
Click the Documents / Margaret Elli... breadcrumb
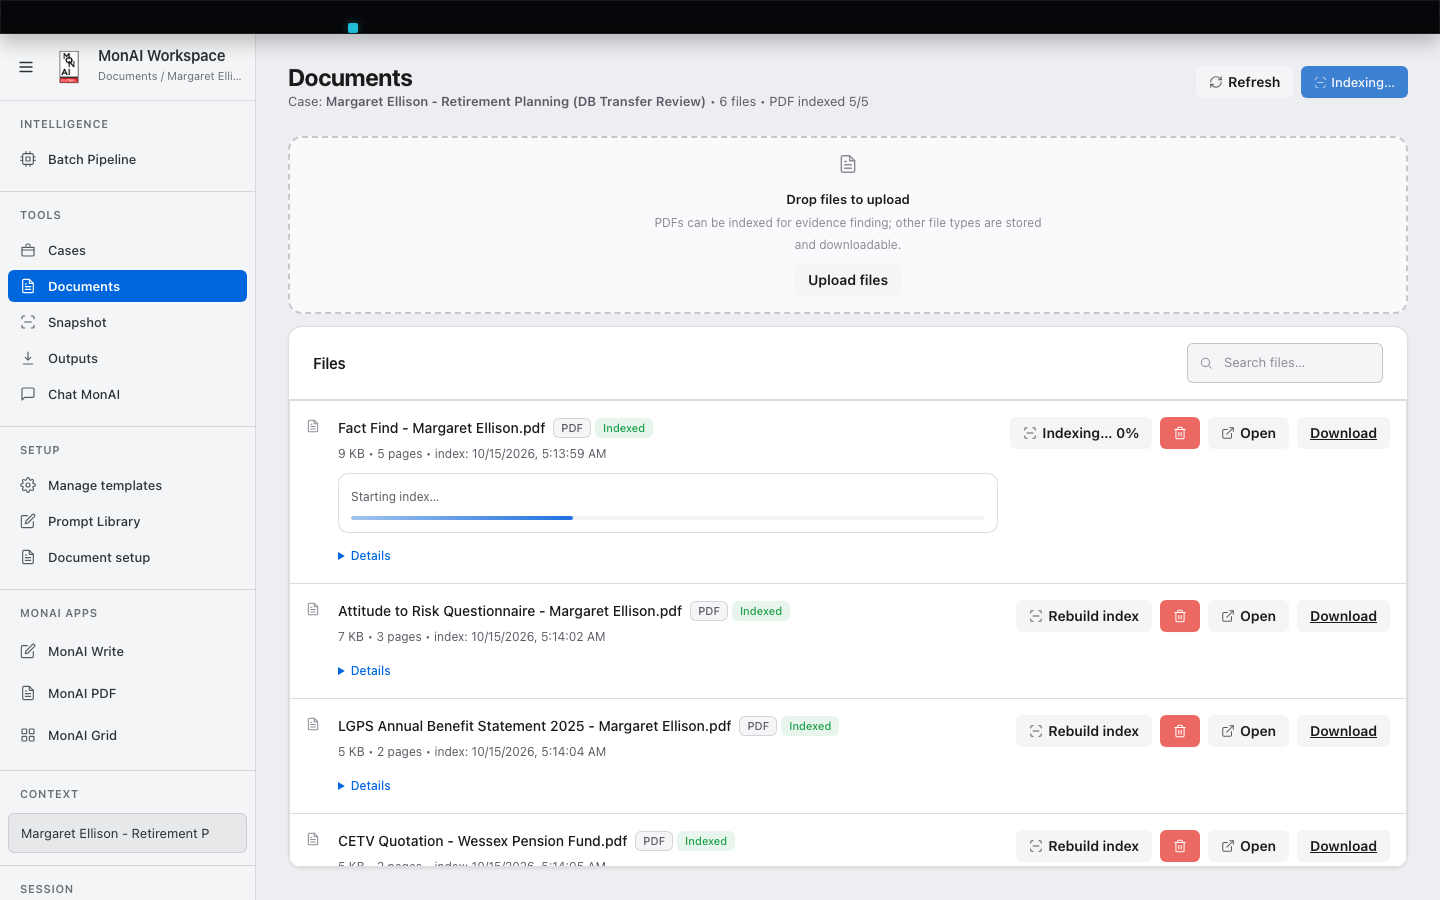point(170,76)
